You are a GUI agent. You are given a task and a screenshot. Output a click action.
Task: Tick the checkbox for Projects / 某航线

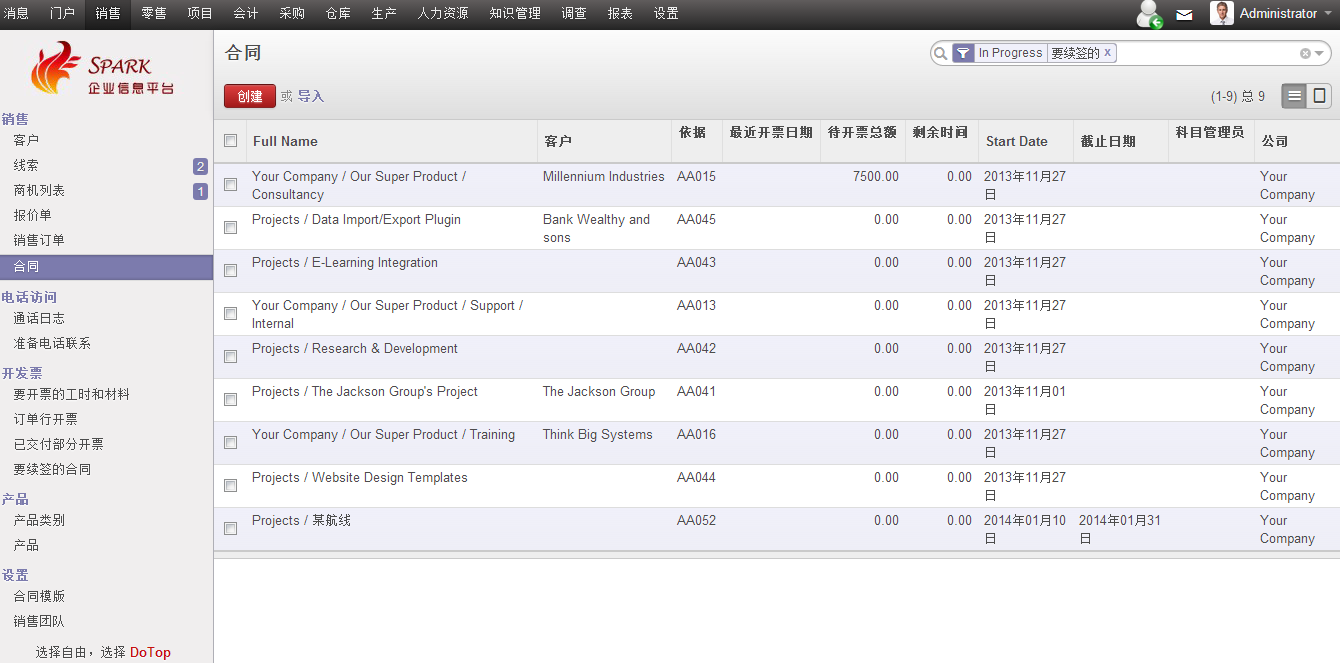tap(231, 529)
